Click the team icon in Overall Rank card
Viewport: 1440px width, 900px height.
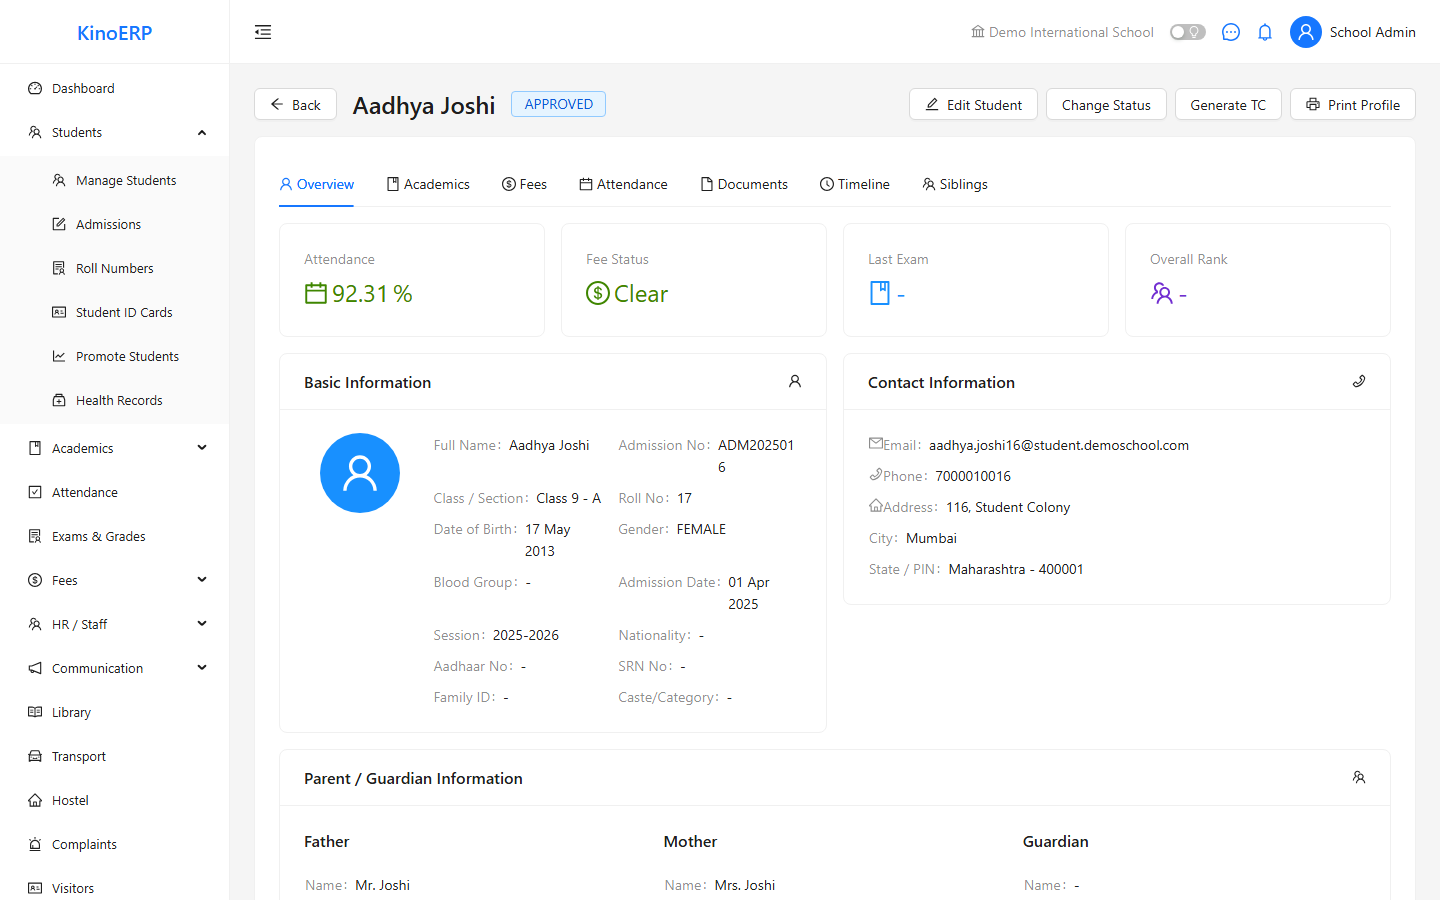[1162, 293]
